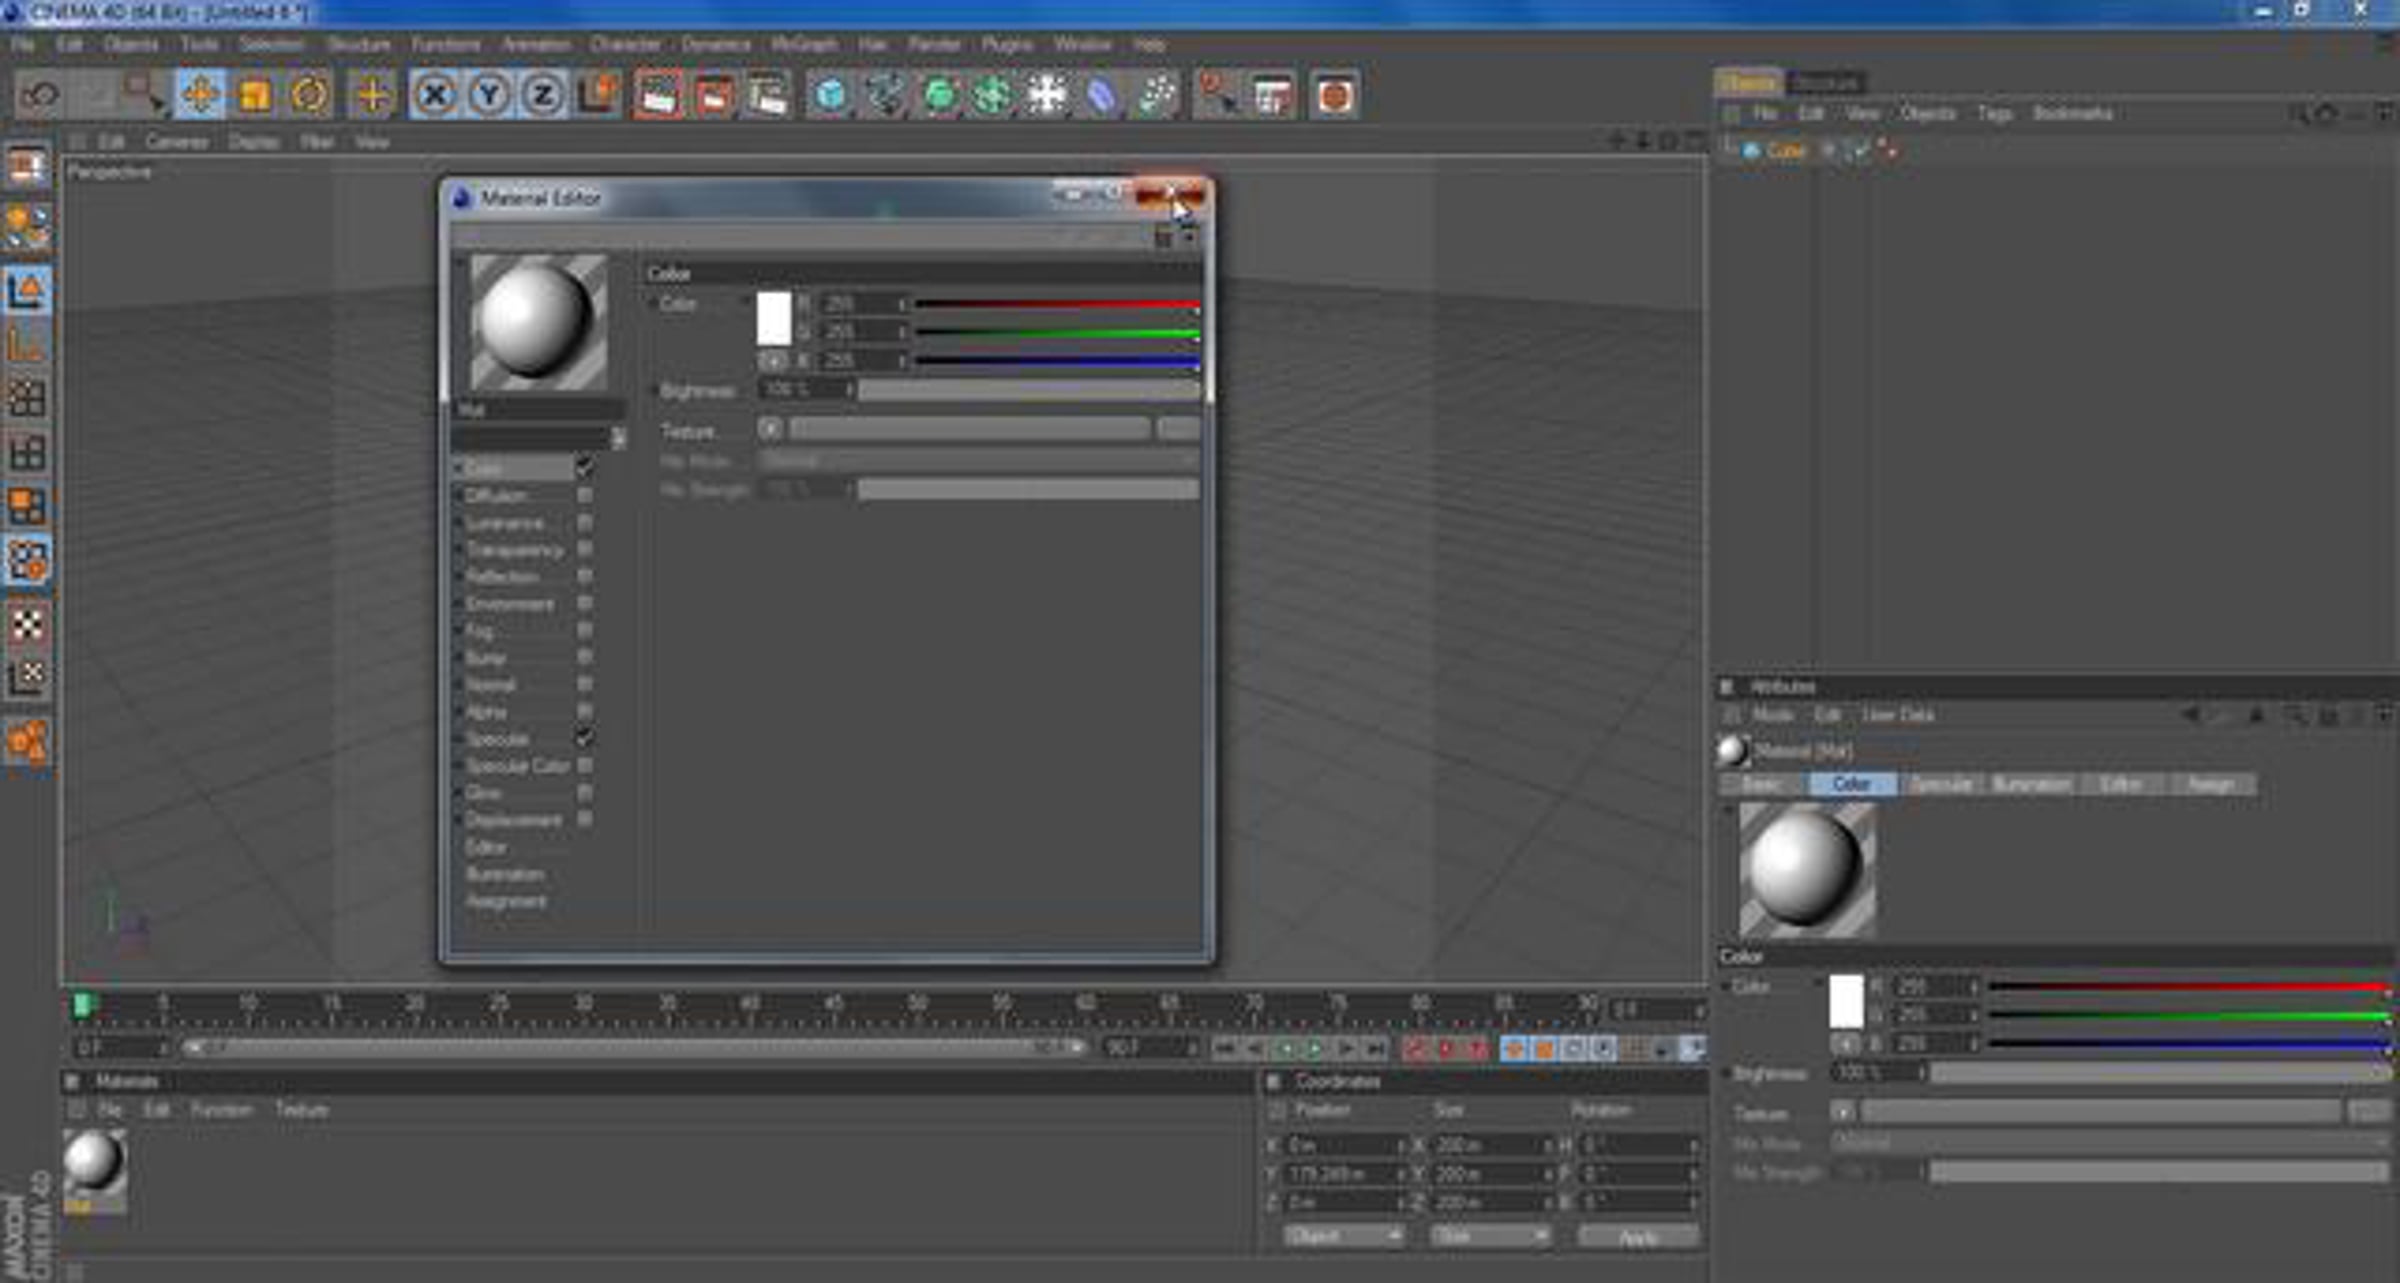Open the Object coordinate mode dropdown
Viewport: 2400px width, 1283px height.
[x=1342, y=1236]
